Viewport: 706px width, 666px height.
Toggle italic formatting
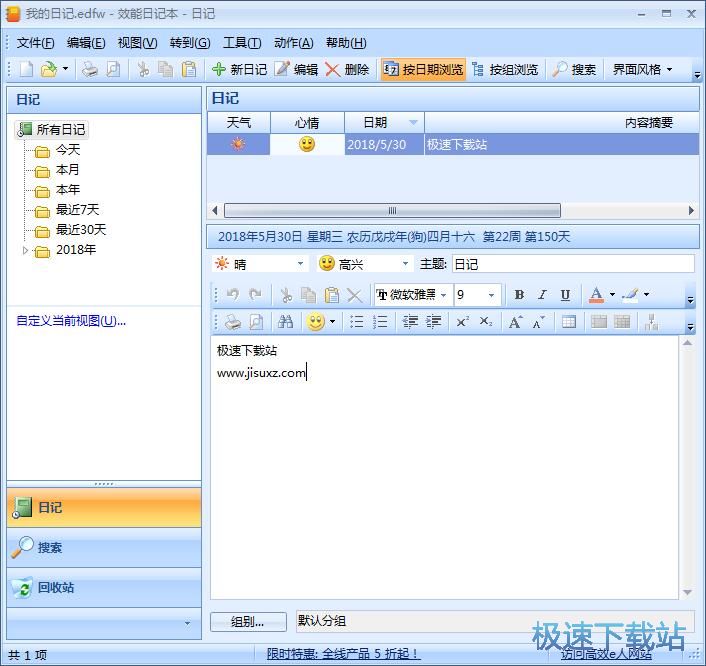[542, 295]
